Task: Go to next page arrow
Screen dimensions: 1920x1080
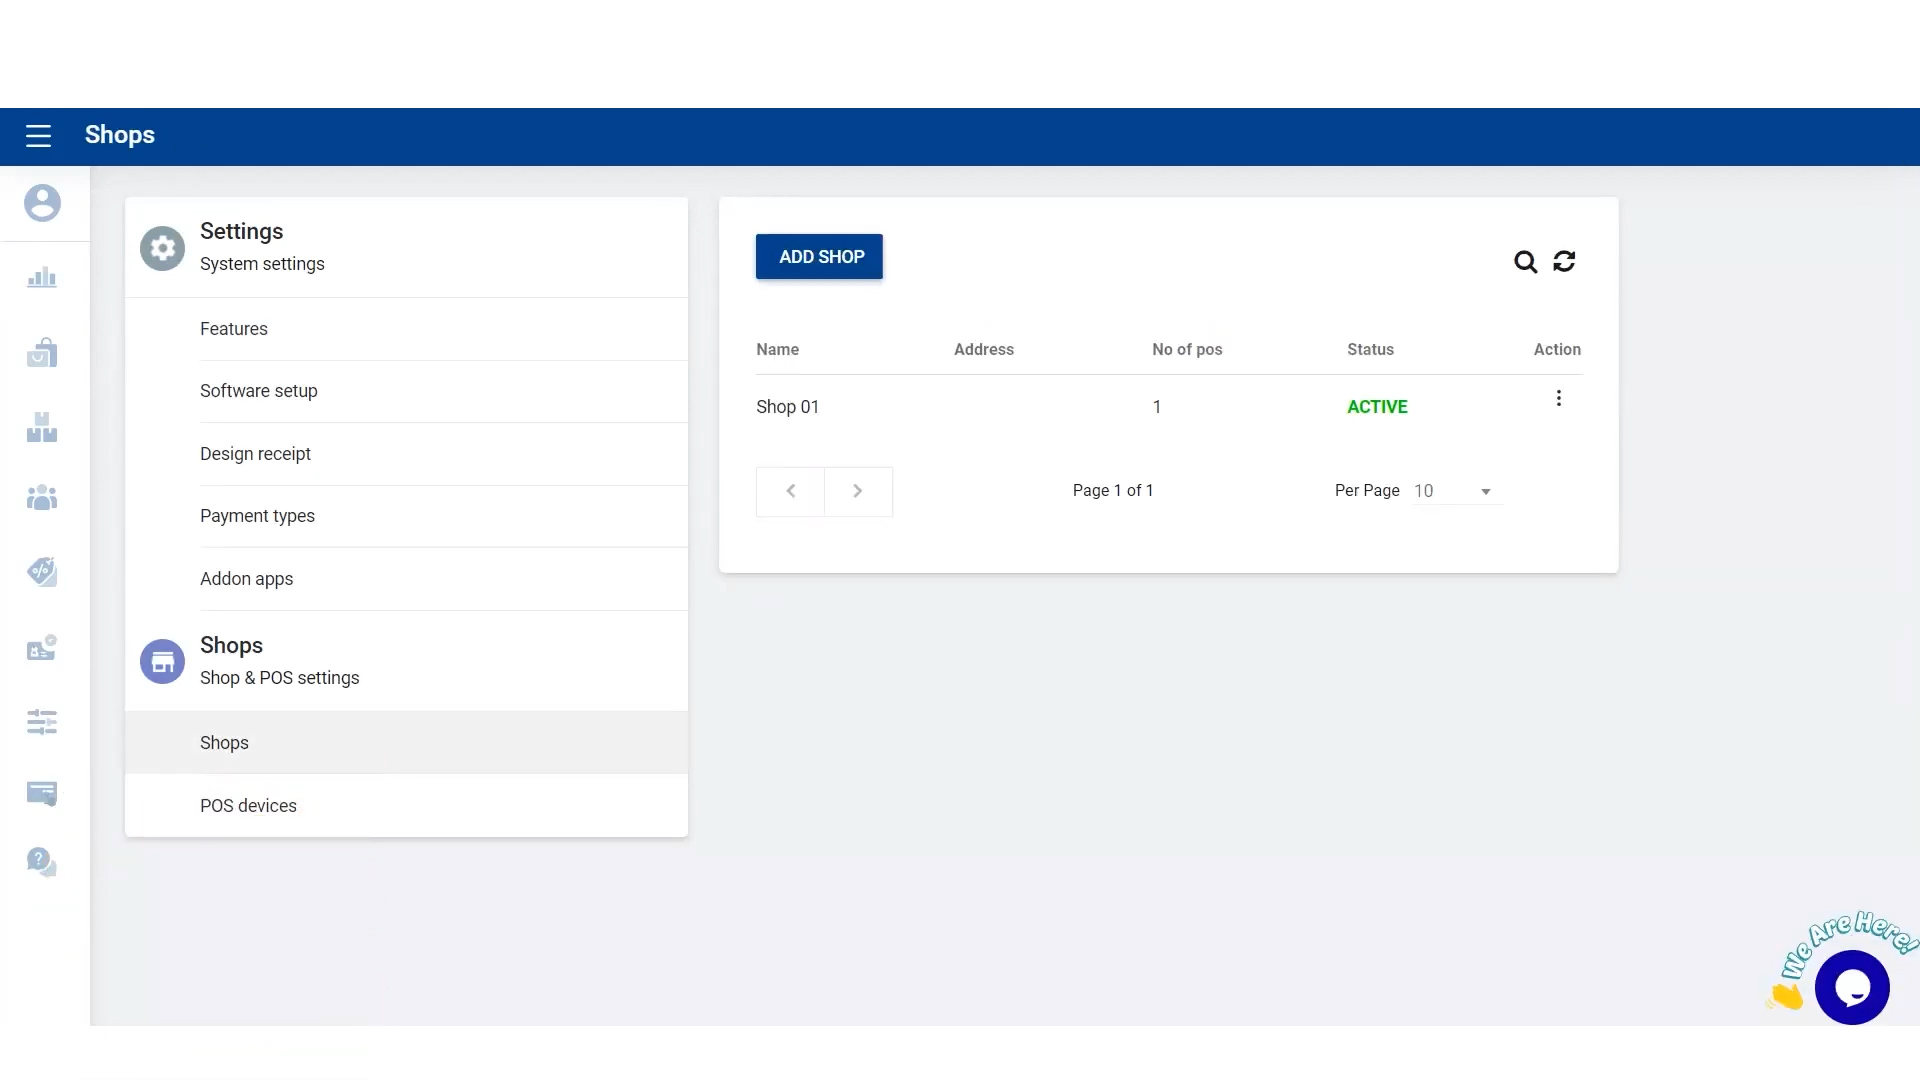Action: coord(858,491)
